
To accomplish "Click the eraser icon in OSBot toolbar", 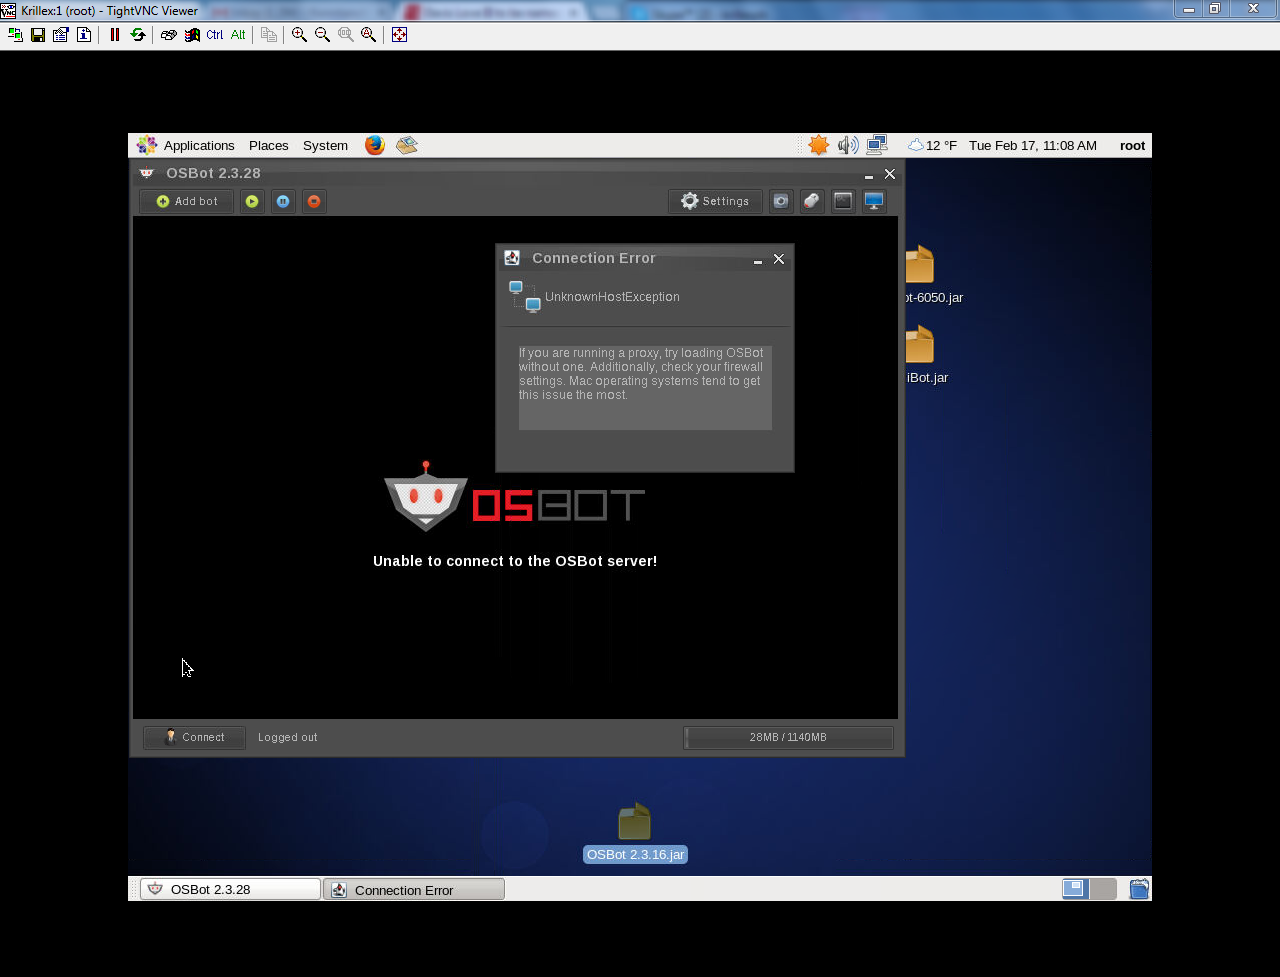I will (x=812, y=201).
